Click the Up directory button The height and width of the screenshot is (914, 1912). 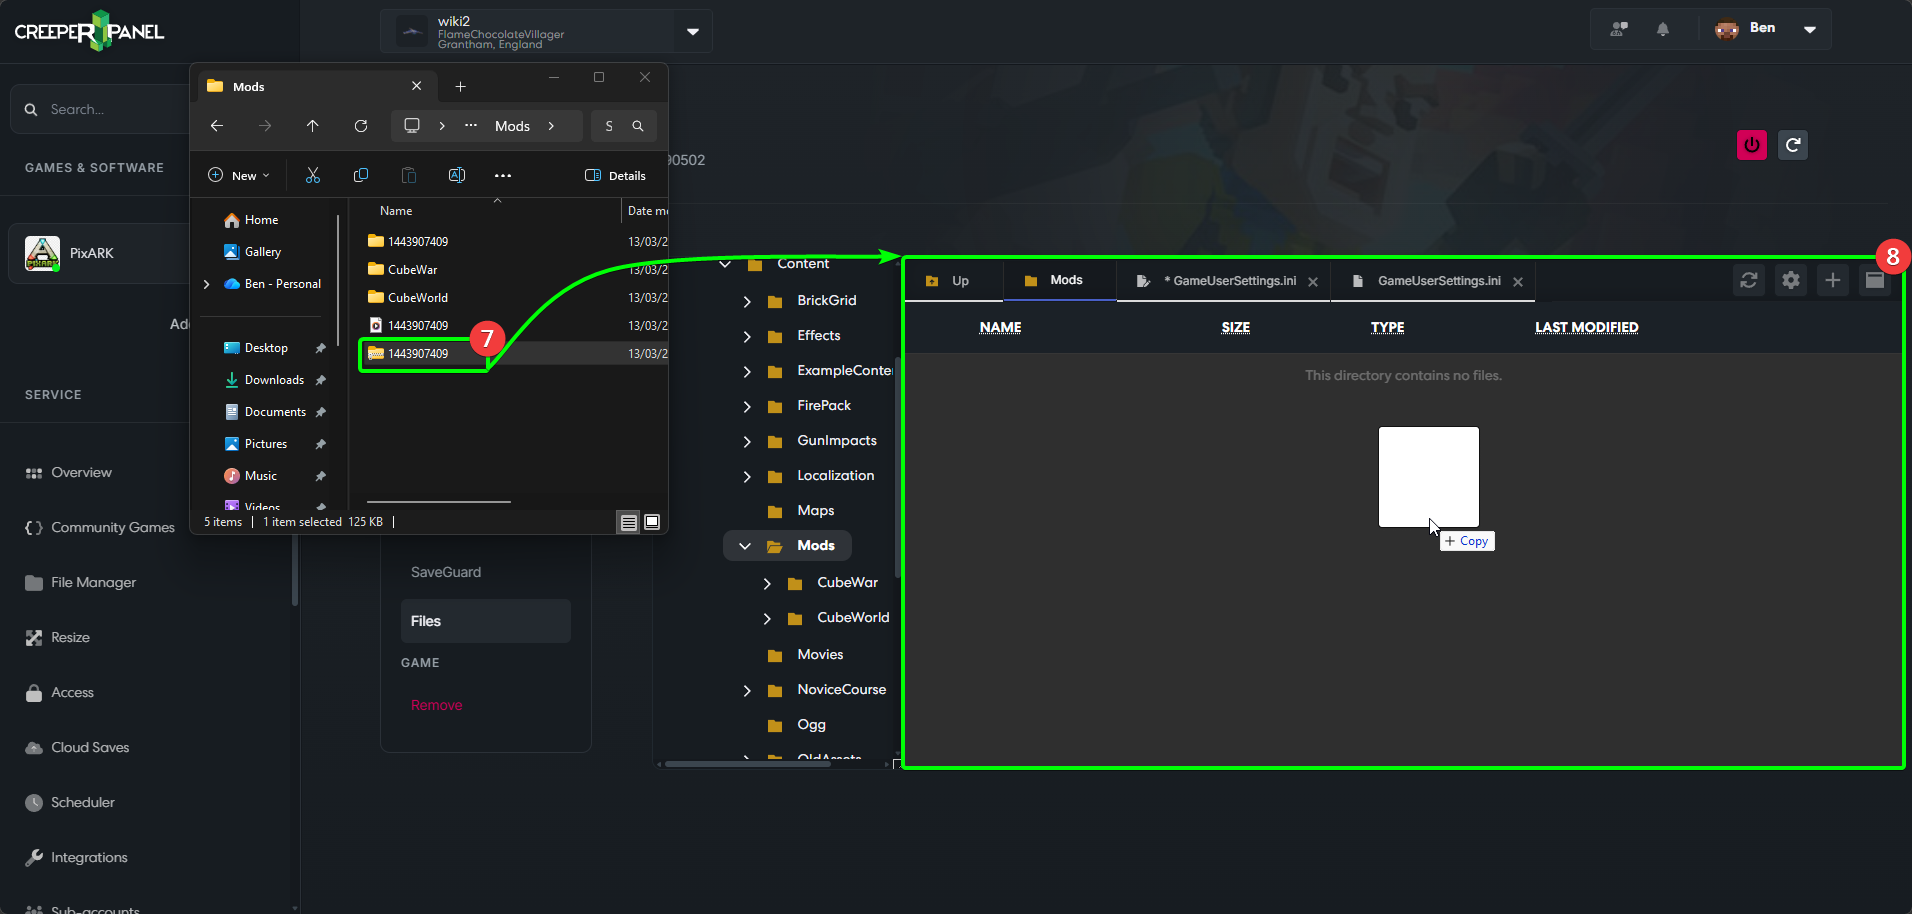(x=948, y=281)
